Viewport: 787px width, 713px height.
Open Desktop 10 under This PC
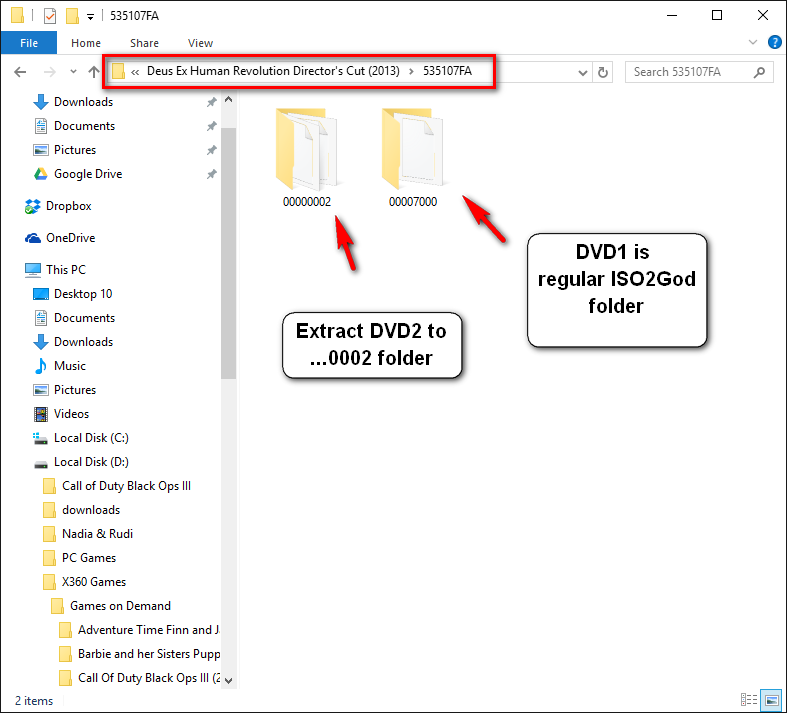tap(83, 294)
